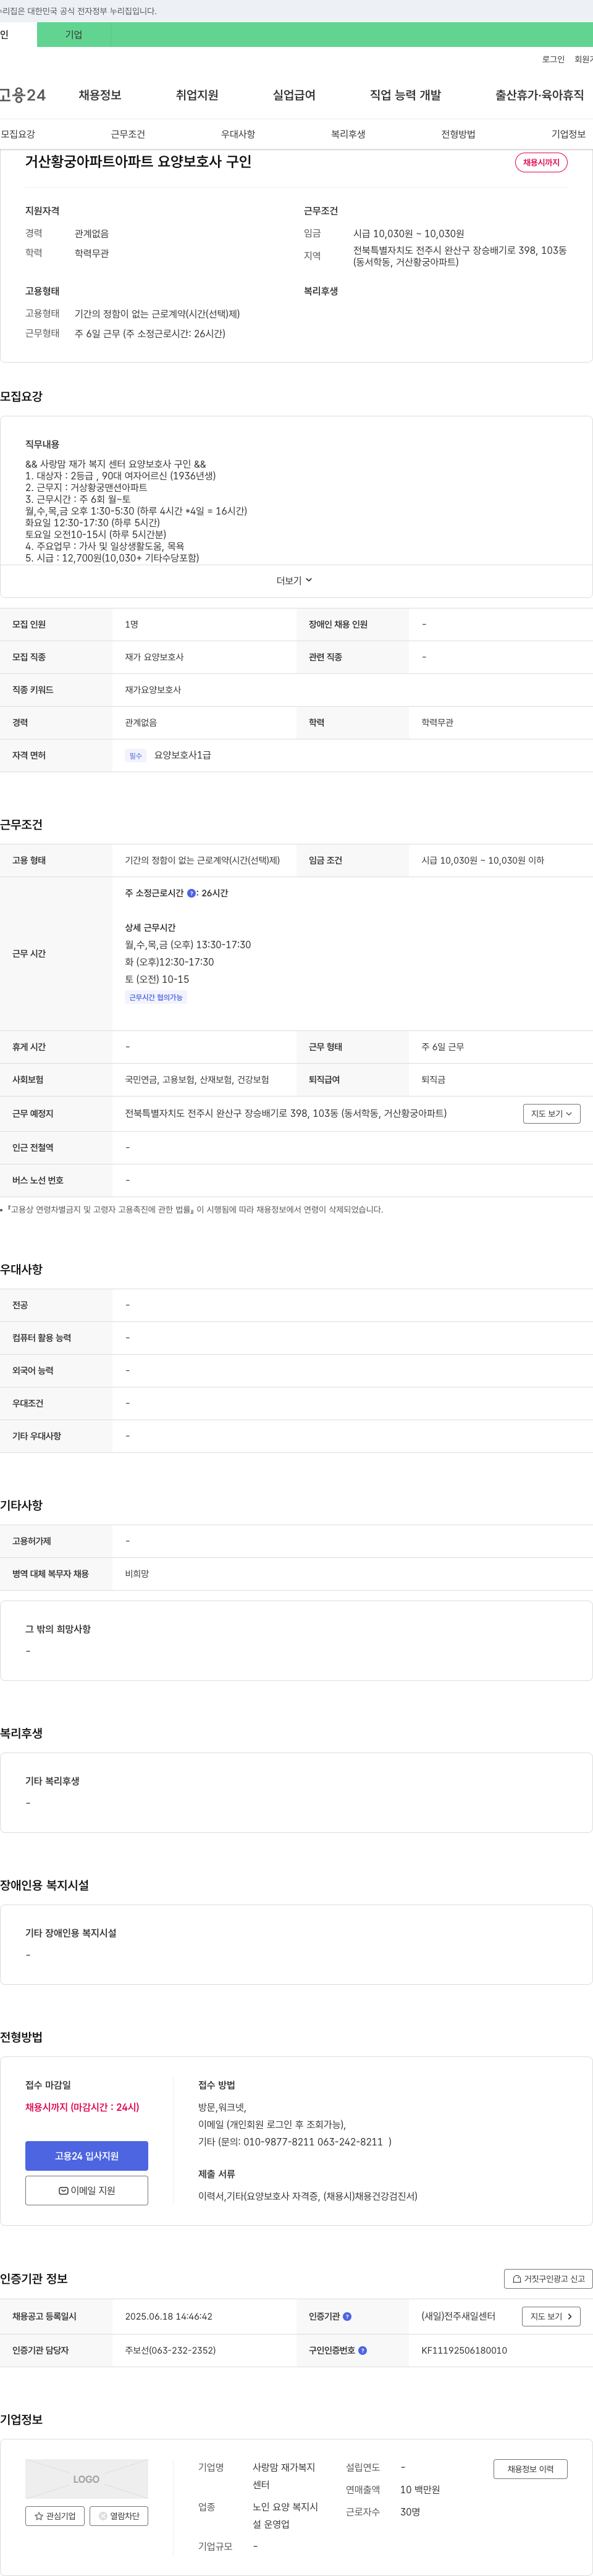Image resolution: width=593 pixels, height=2576 pixels.
Task: Open the 채용정보 이력 button
Action: tap(530, 2469)
